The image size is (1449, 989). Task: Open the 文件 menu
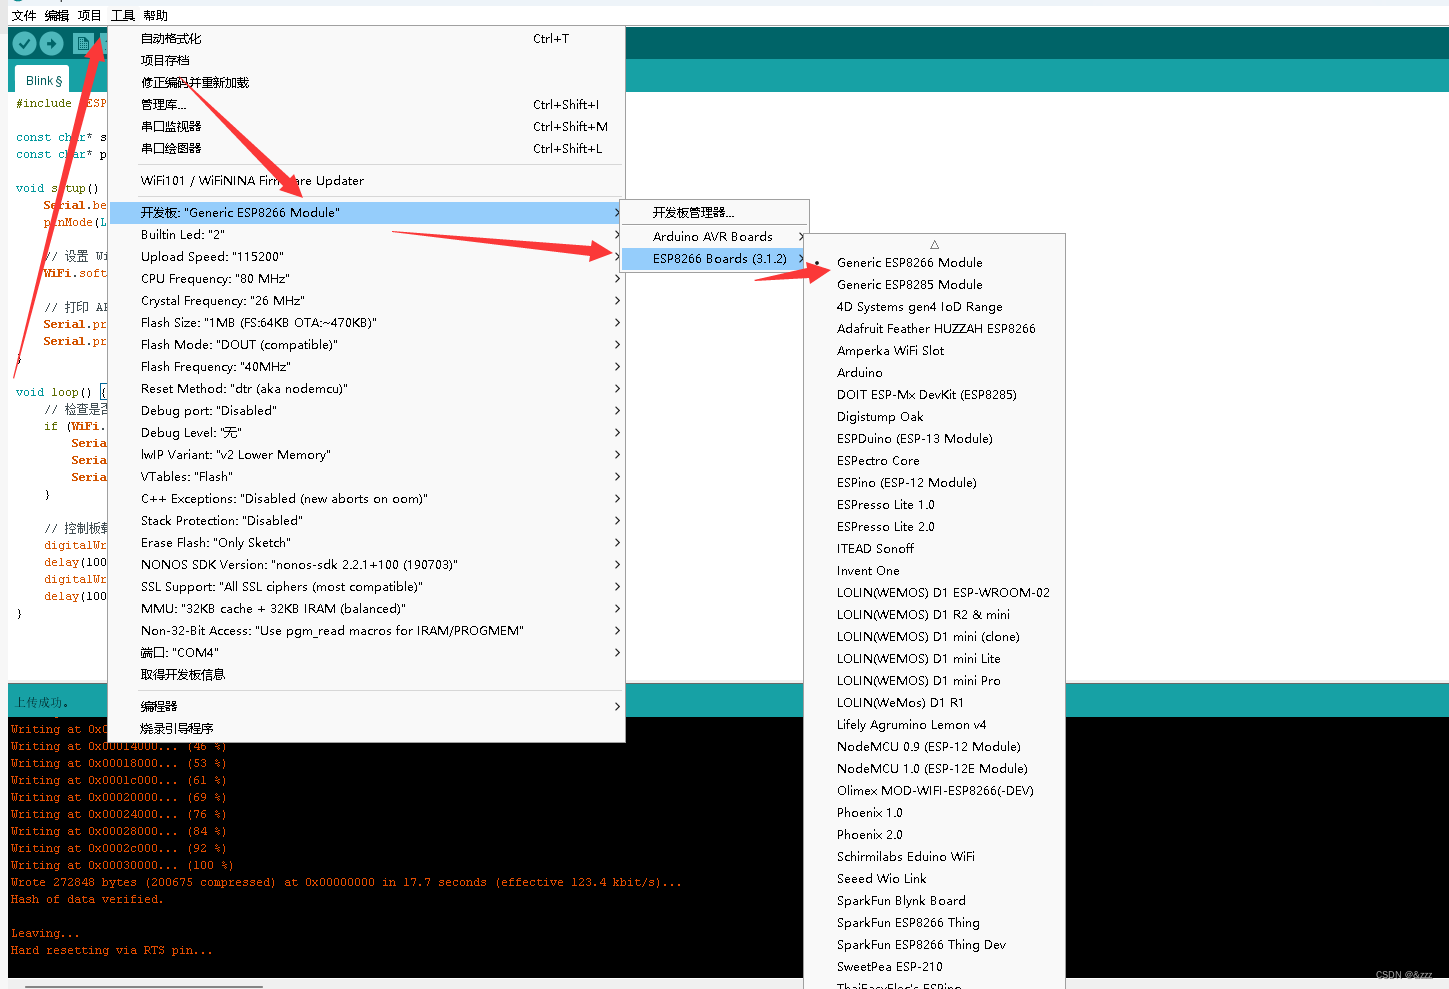[24, 15]
